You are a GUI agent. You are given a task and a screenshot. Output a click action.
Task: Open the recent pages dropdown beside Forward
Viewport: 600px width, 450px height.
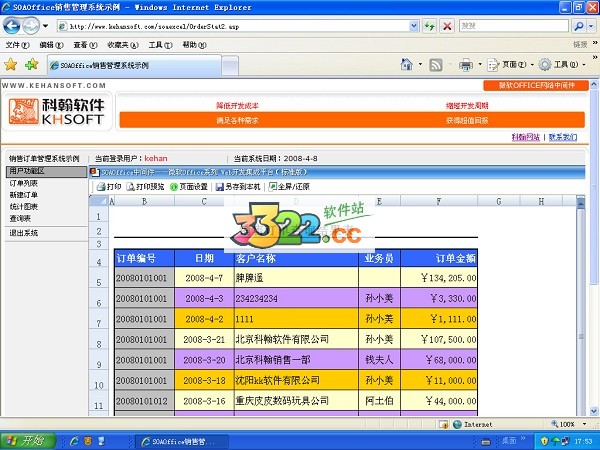coord(45,26)
